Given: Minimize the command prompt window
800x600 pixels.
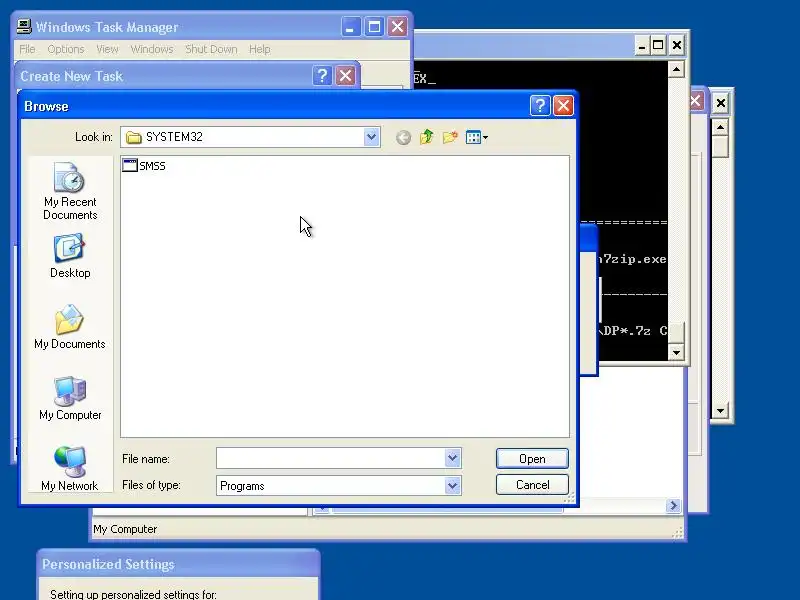Looking at the screenshot, I should click(x=642, y=45).
